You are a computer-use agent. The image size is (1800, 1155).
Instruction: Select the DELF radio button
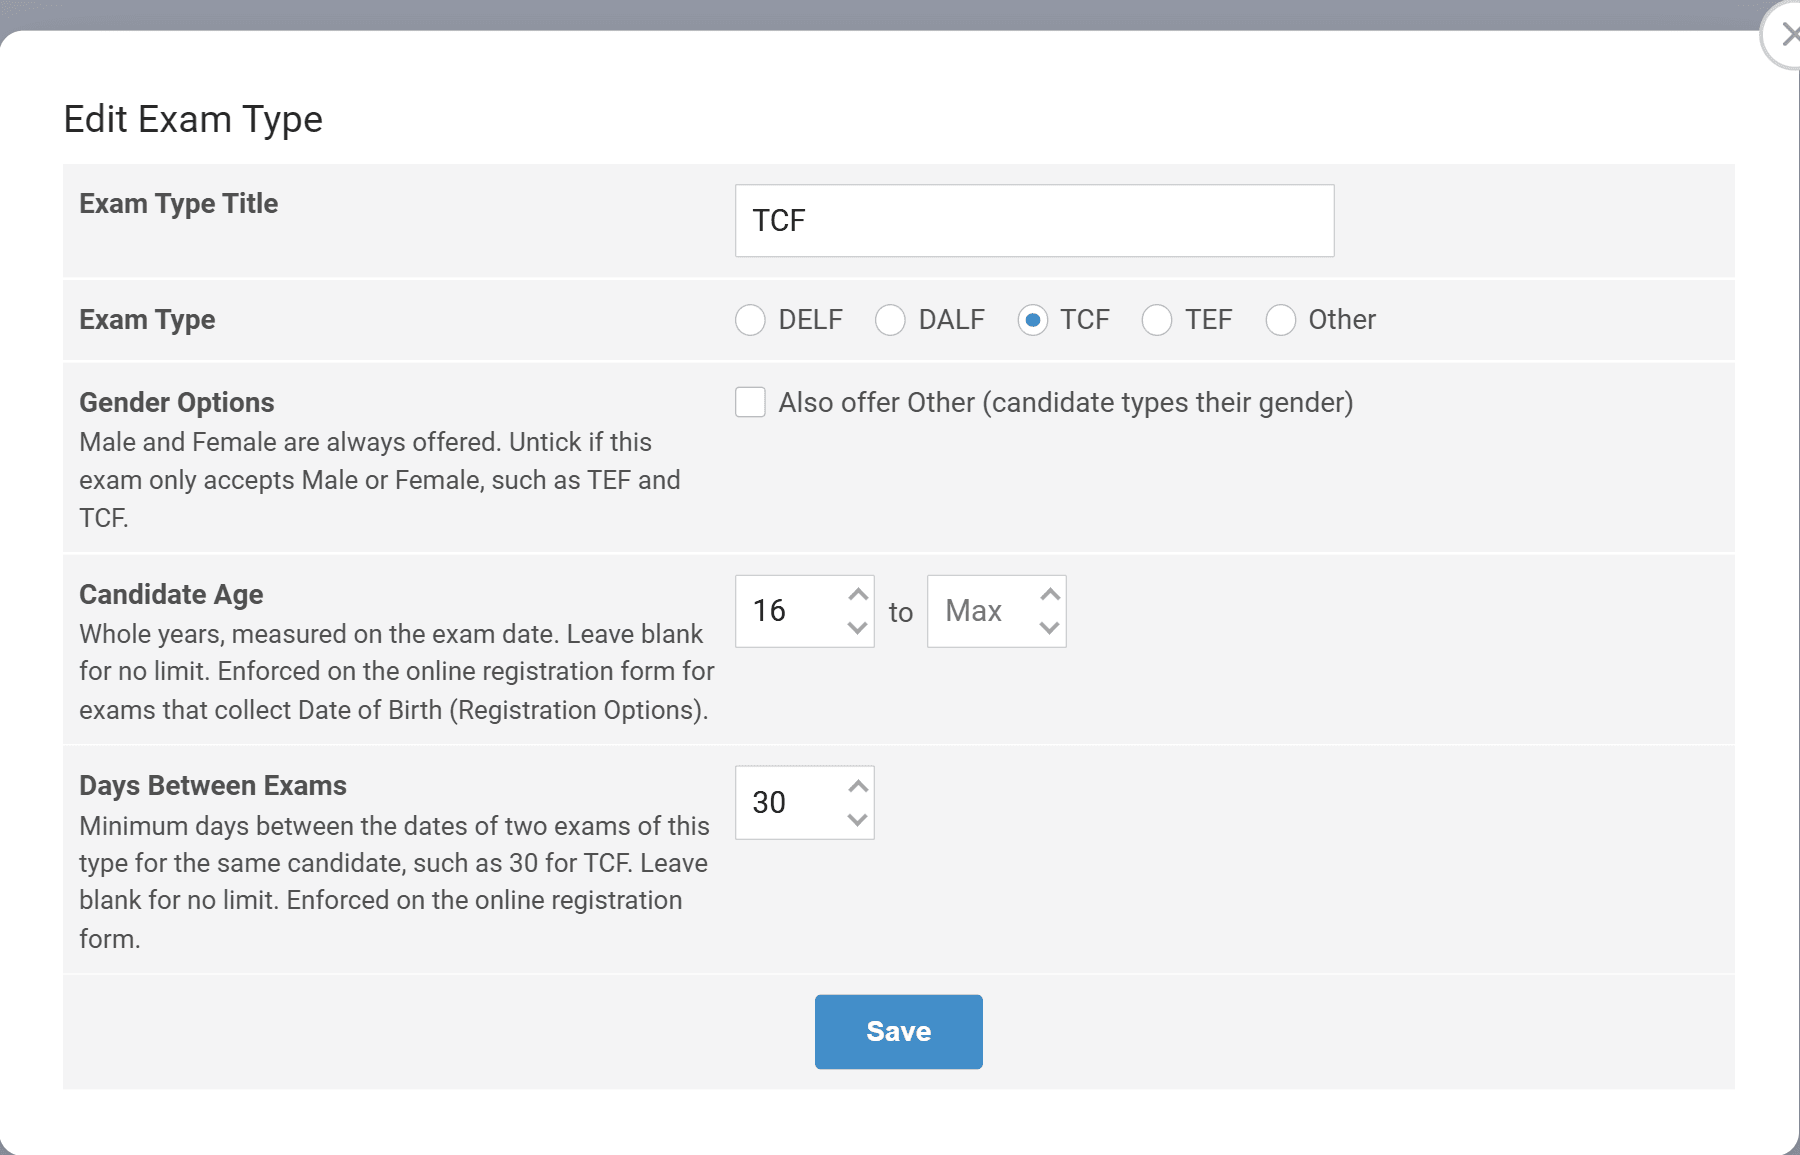(x=750, y=320)
